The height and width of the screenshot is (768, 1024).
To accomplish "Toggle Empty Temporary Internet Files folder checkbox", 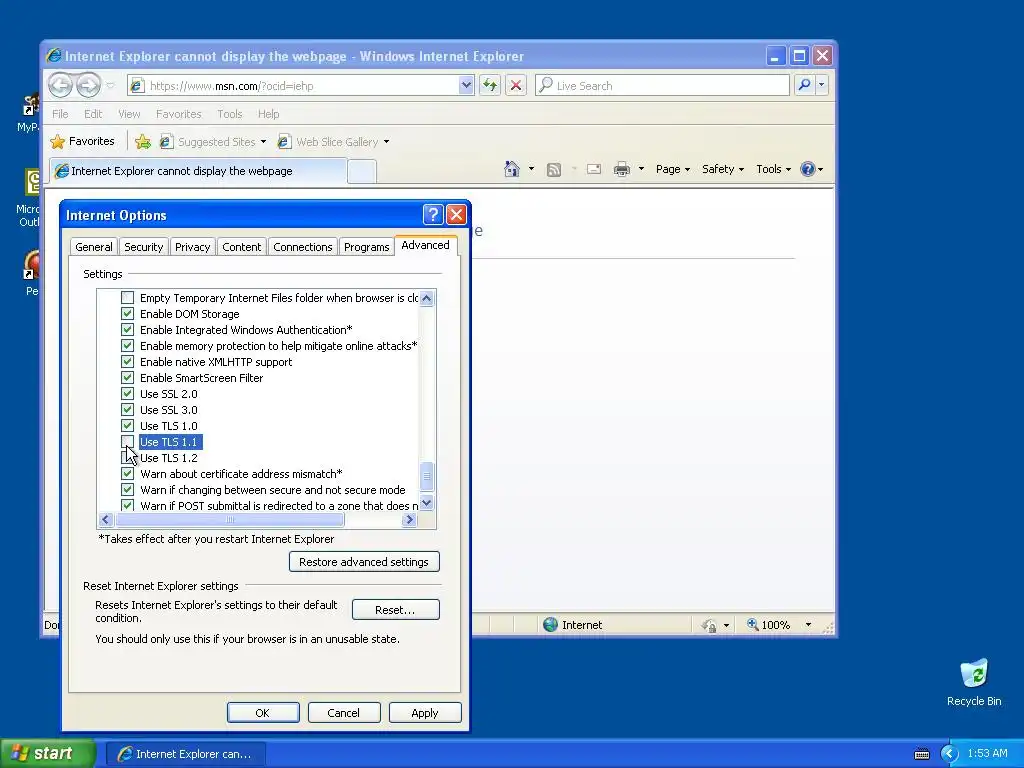I will 127,298.
